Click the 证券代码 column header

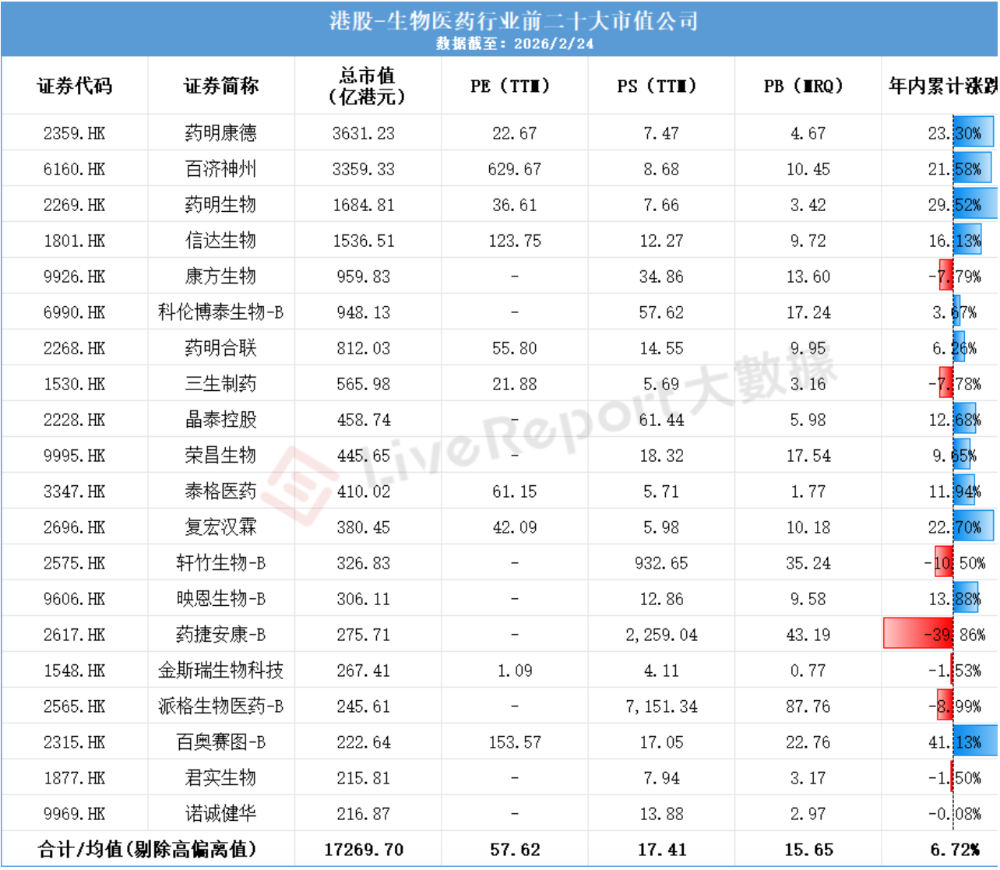[74, 86]
